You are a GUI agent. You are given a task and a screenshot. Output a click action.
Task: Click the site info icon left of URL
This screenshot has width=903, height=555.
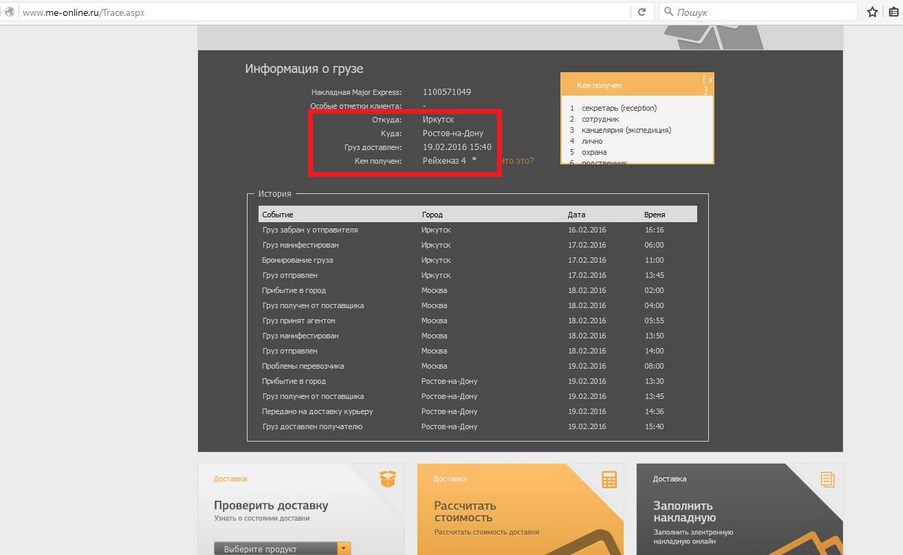pyautogui.click(x=10, y=12)
